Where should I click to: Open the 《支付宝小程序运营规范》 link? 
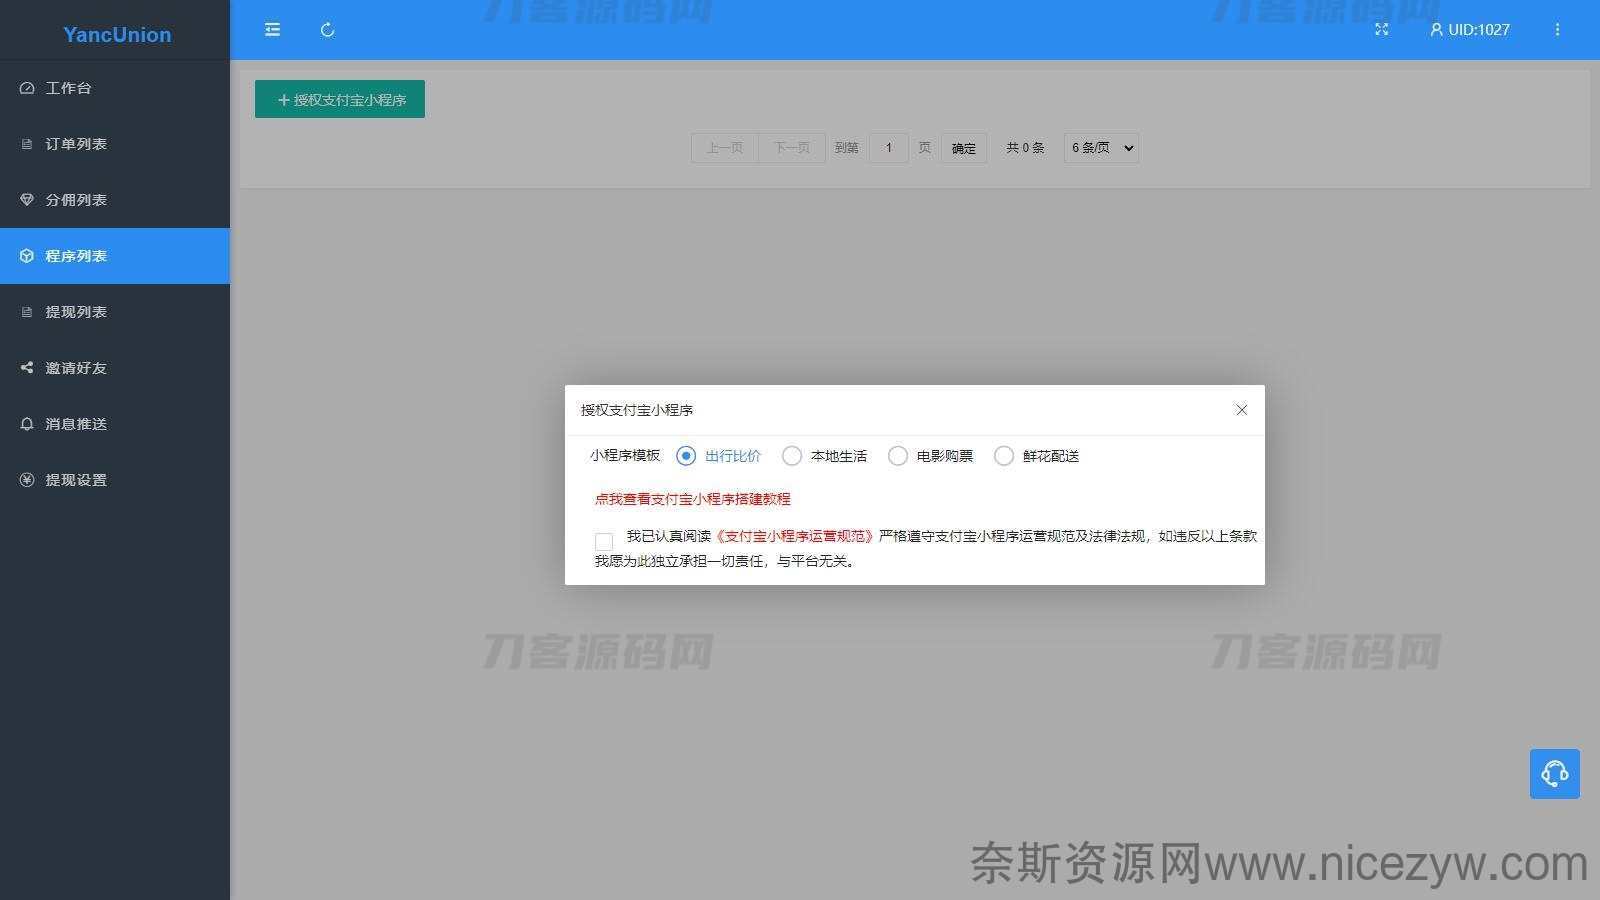click(x=795, y=536)
